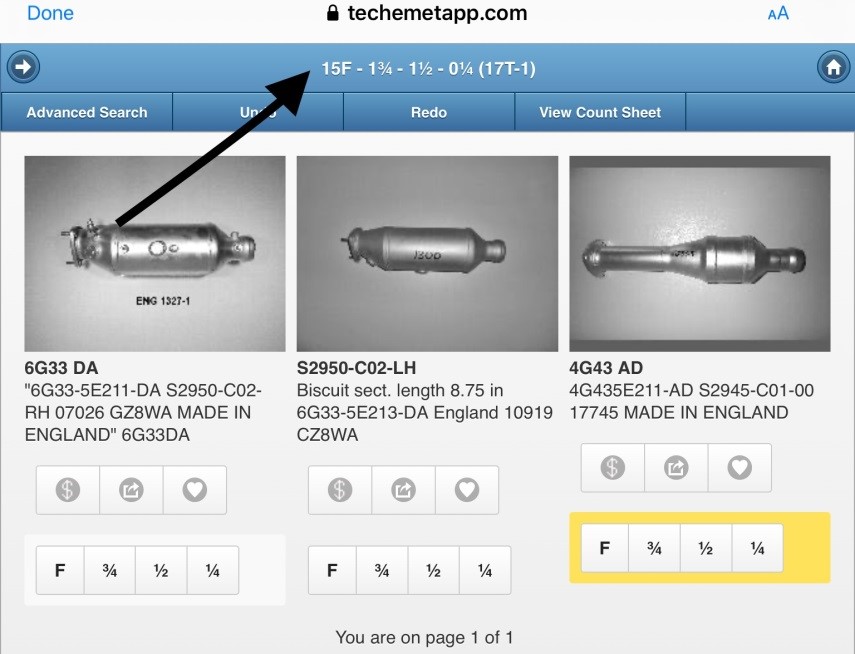Click the price dollar icon for 6G33 DA

(x=68, y=490)
